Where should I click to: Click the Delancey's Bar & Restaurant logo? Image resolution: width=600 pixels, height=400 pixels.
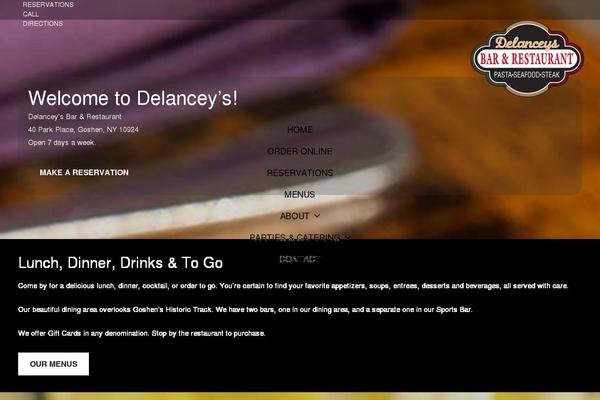pos(527,58)
